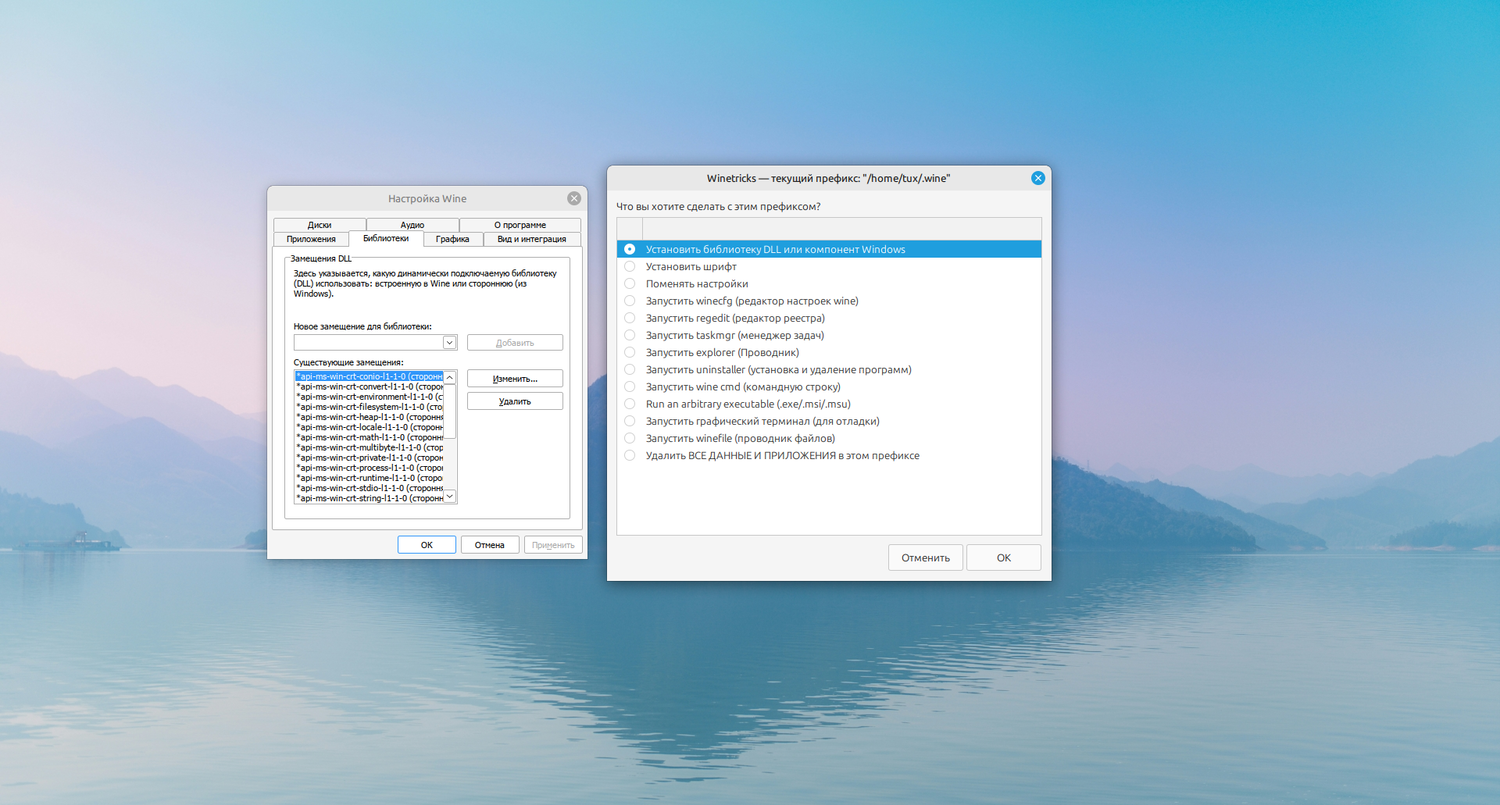
Task: Expand the 'Новое замещение для библиотеки' dropdown arrow
Action: (x=450, y=342)
